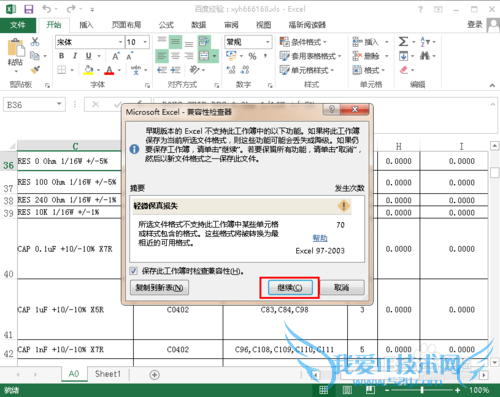This screenshot has height=397, width=500.
Task: Click the 登录 sign-in link
Action: click(475, 24)
